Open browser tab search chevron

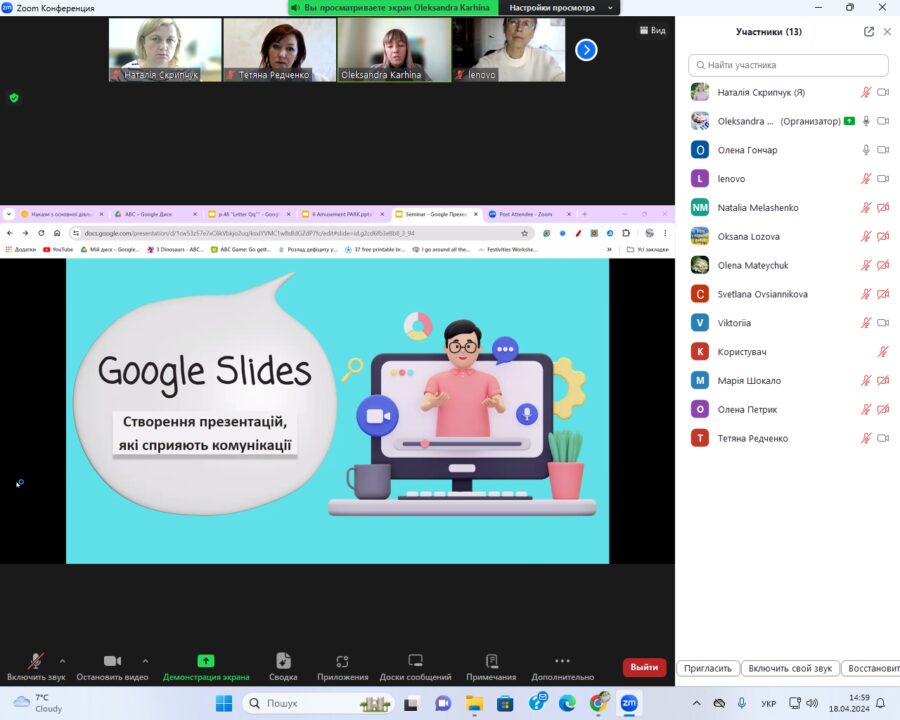9,214
